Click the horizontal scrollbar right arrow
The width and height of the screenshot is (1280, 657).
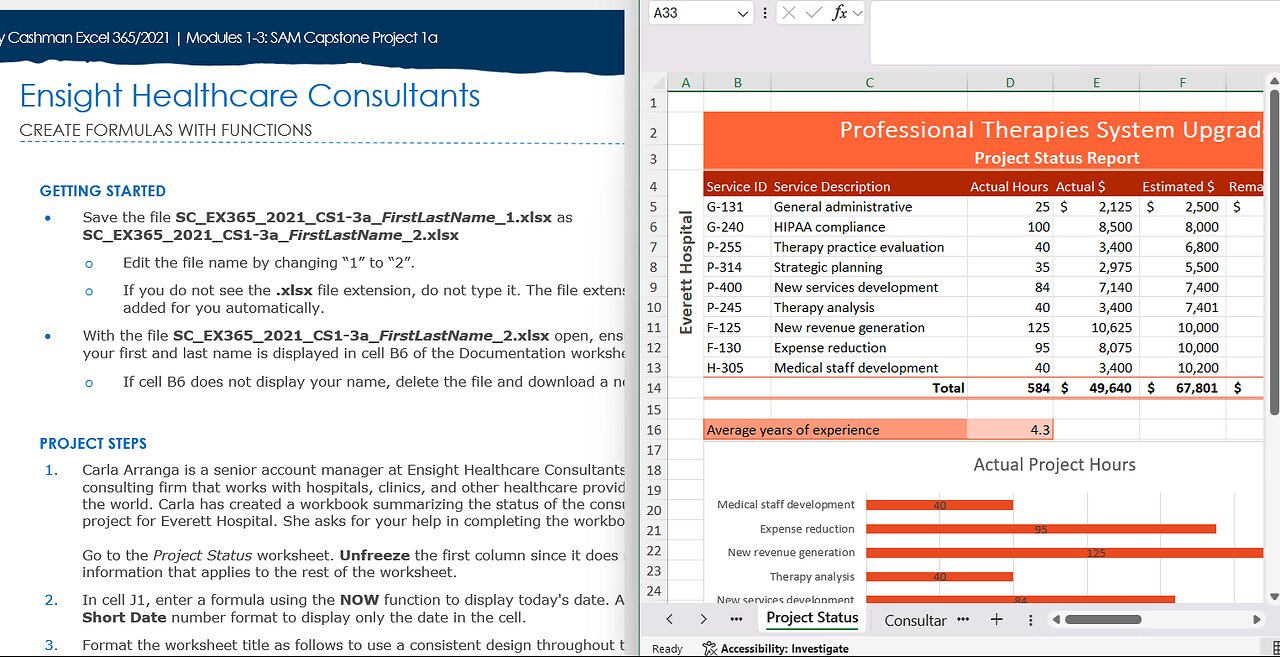tap(1258, 620)
